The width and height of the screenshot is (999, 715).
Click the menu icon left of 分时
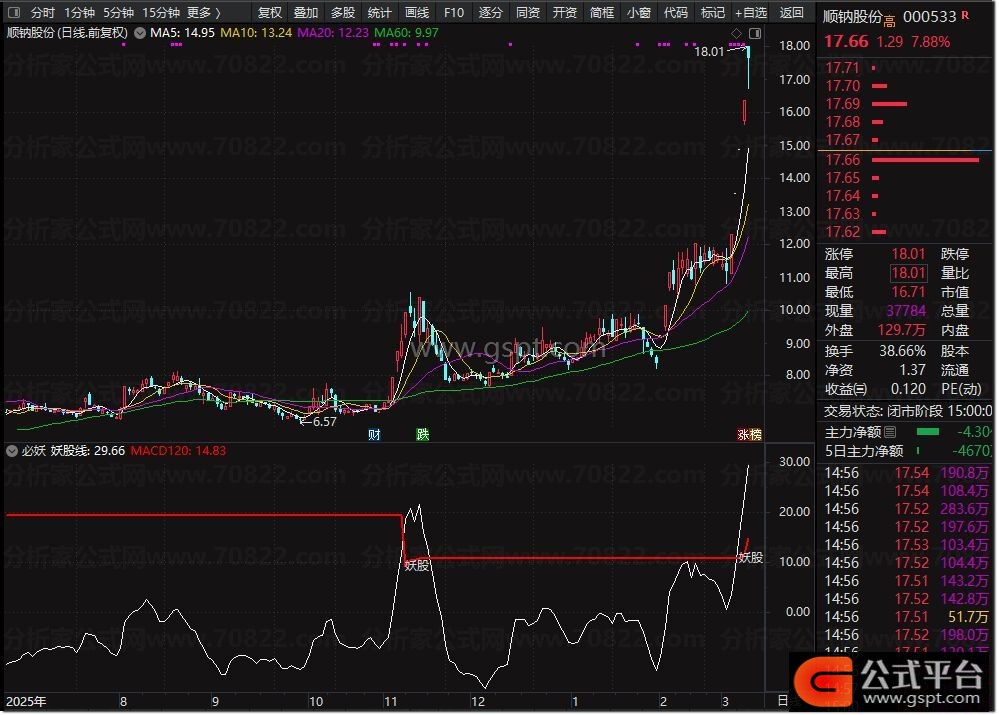(14, 13)
